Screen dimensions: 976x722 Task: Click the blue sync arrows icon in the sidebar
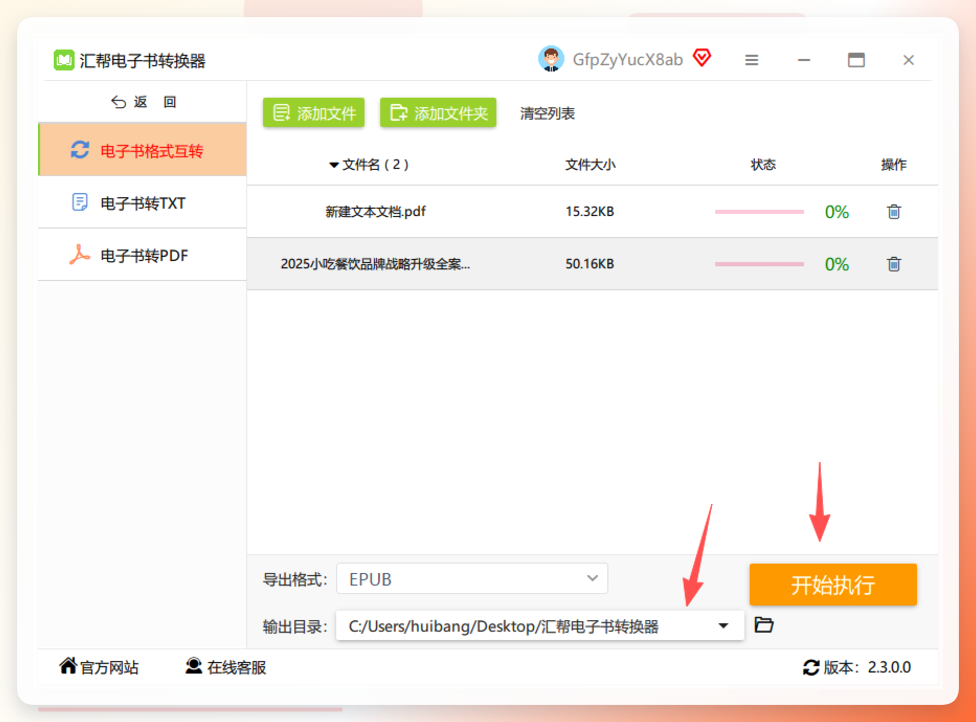[x=80, y=150]
